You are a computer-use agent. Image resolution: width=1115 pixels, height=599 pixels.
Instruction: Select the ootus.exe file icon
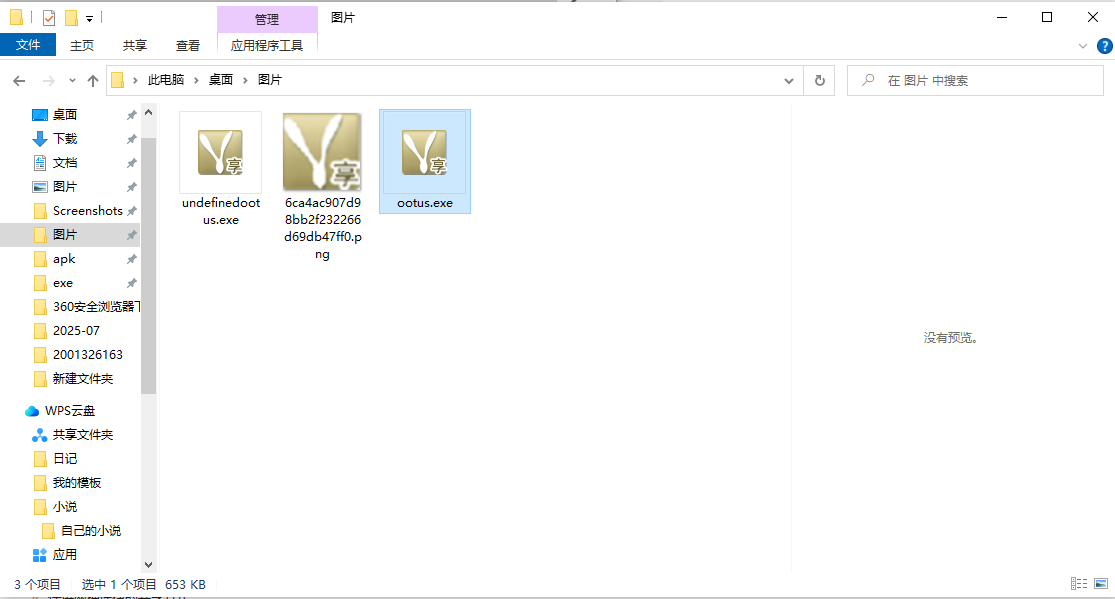coord(425,152)
